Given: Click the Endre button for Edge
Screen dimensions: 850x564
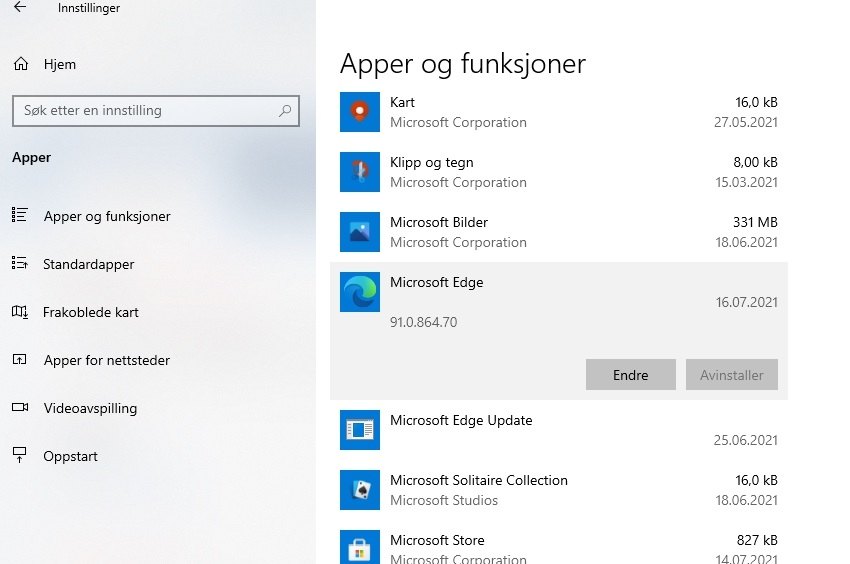Looking at the screenshot, I should 630,375.
